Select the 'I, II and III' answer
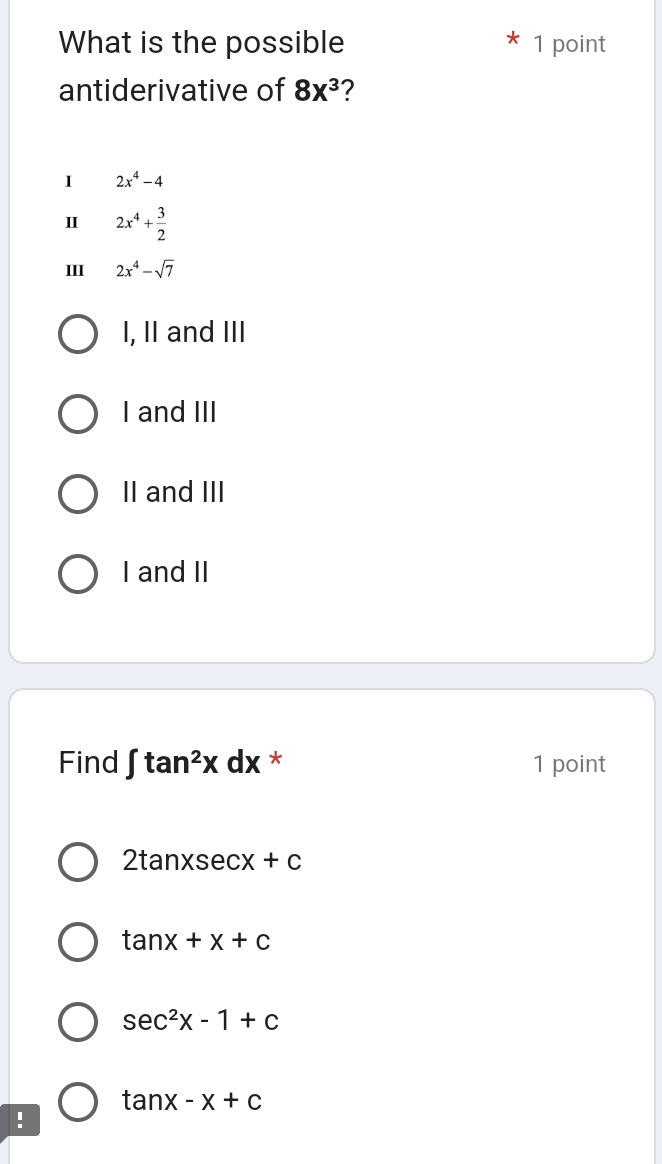Screen dimensions: 662x1164 [x=78, y=333]
